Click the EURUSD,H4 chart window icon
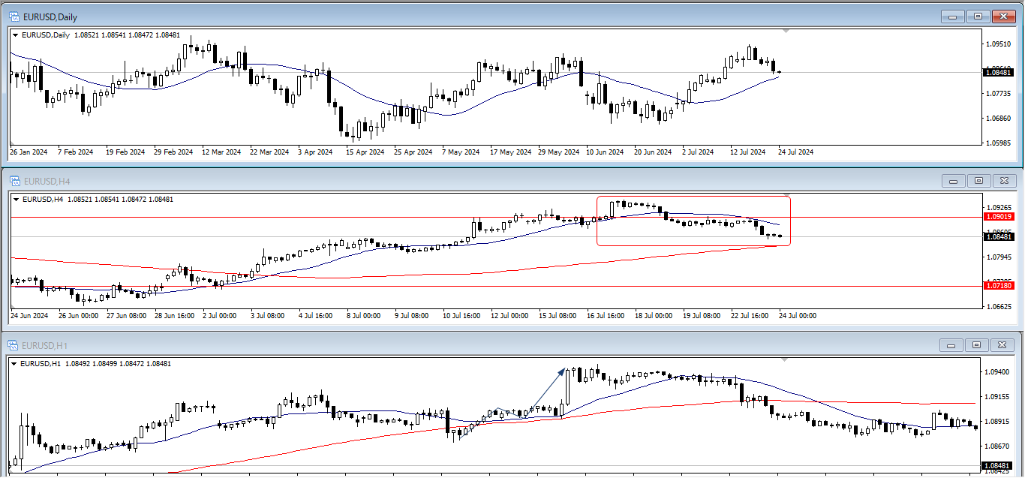This screenshot has height=478, width=1025. point(15,180)
